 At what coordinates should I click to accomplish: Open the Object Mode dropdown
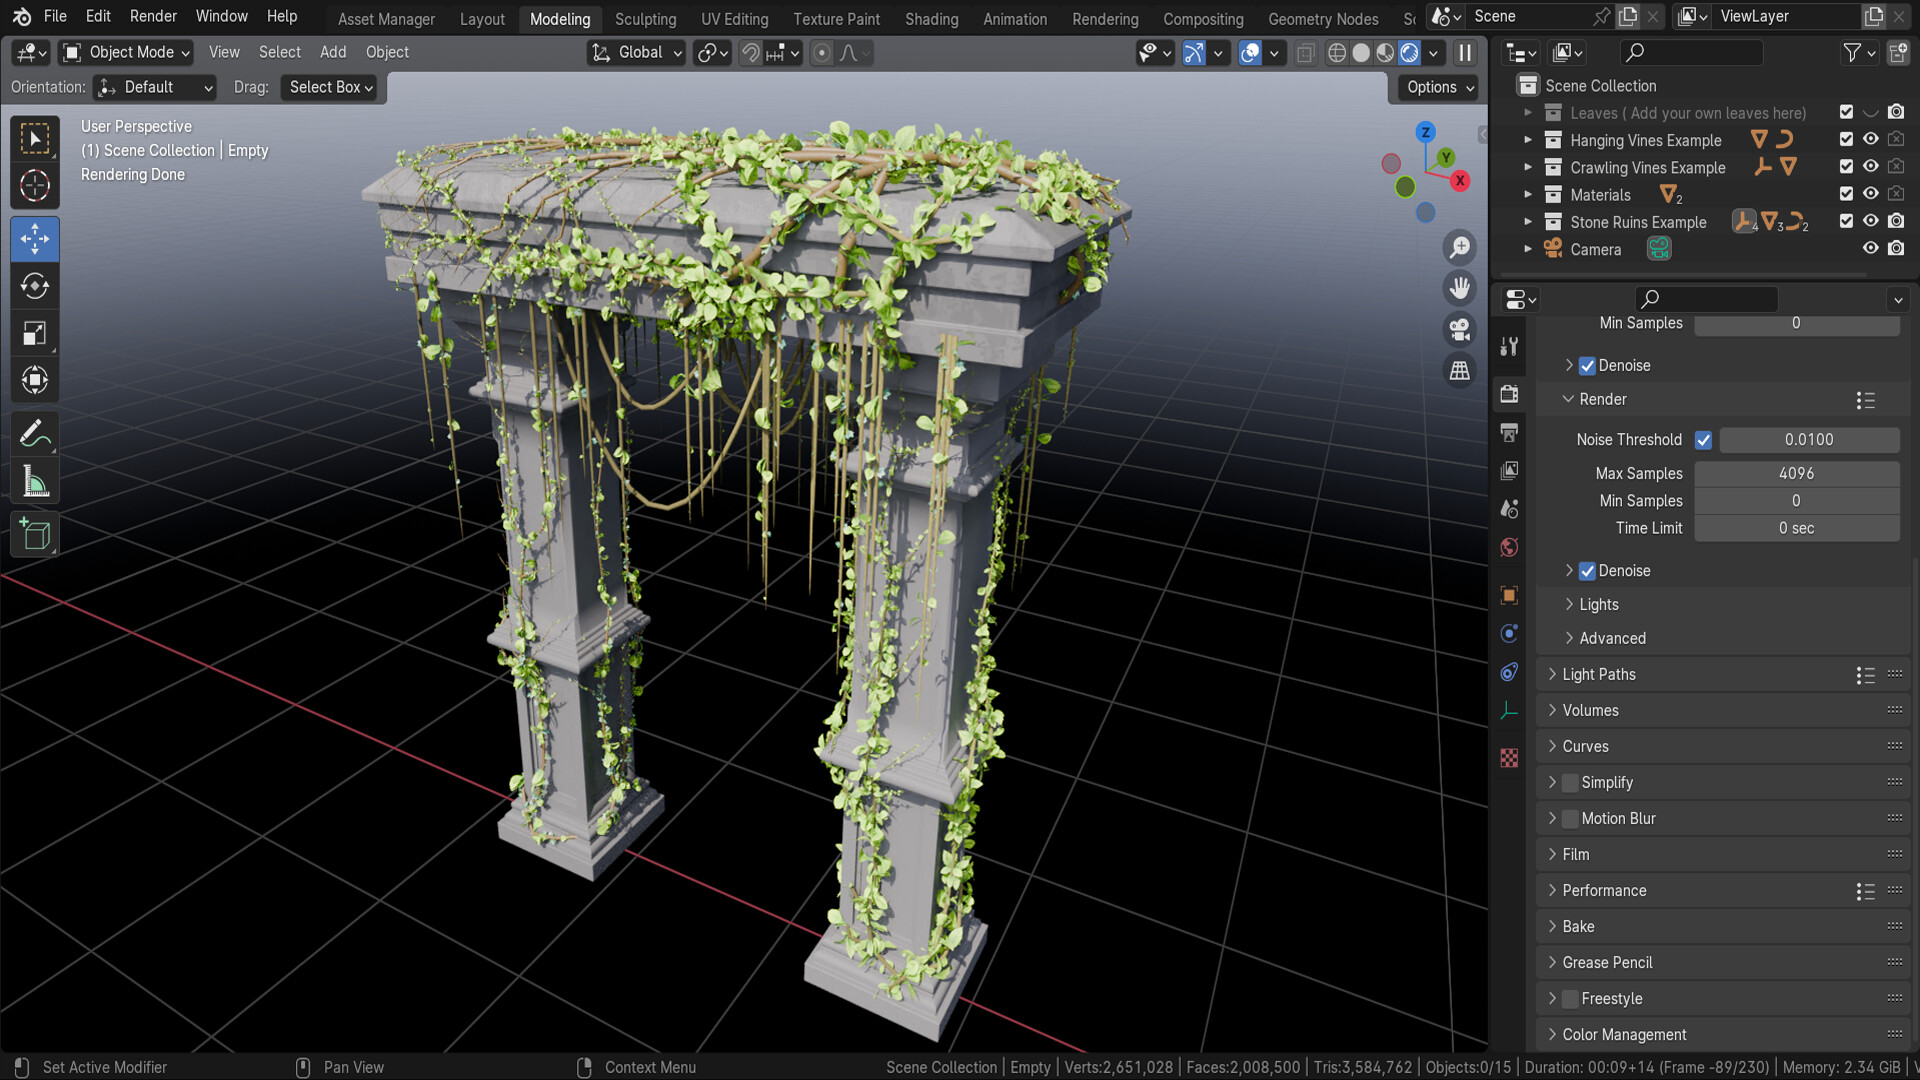(125, 52)
